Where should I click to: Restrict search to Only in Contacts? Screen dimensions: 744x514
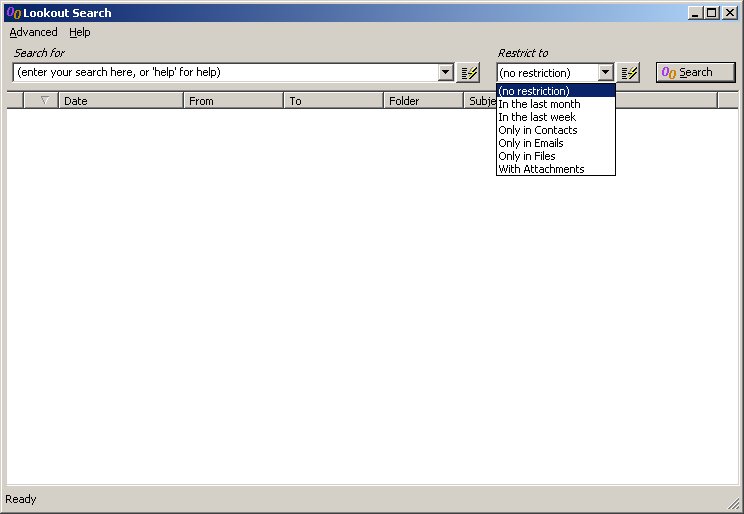[556, 130]
